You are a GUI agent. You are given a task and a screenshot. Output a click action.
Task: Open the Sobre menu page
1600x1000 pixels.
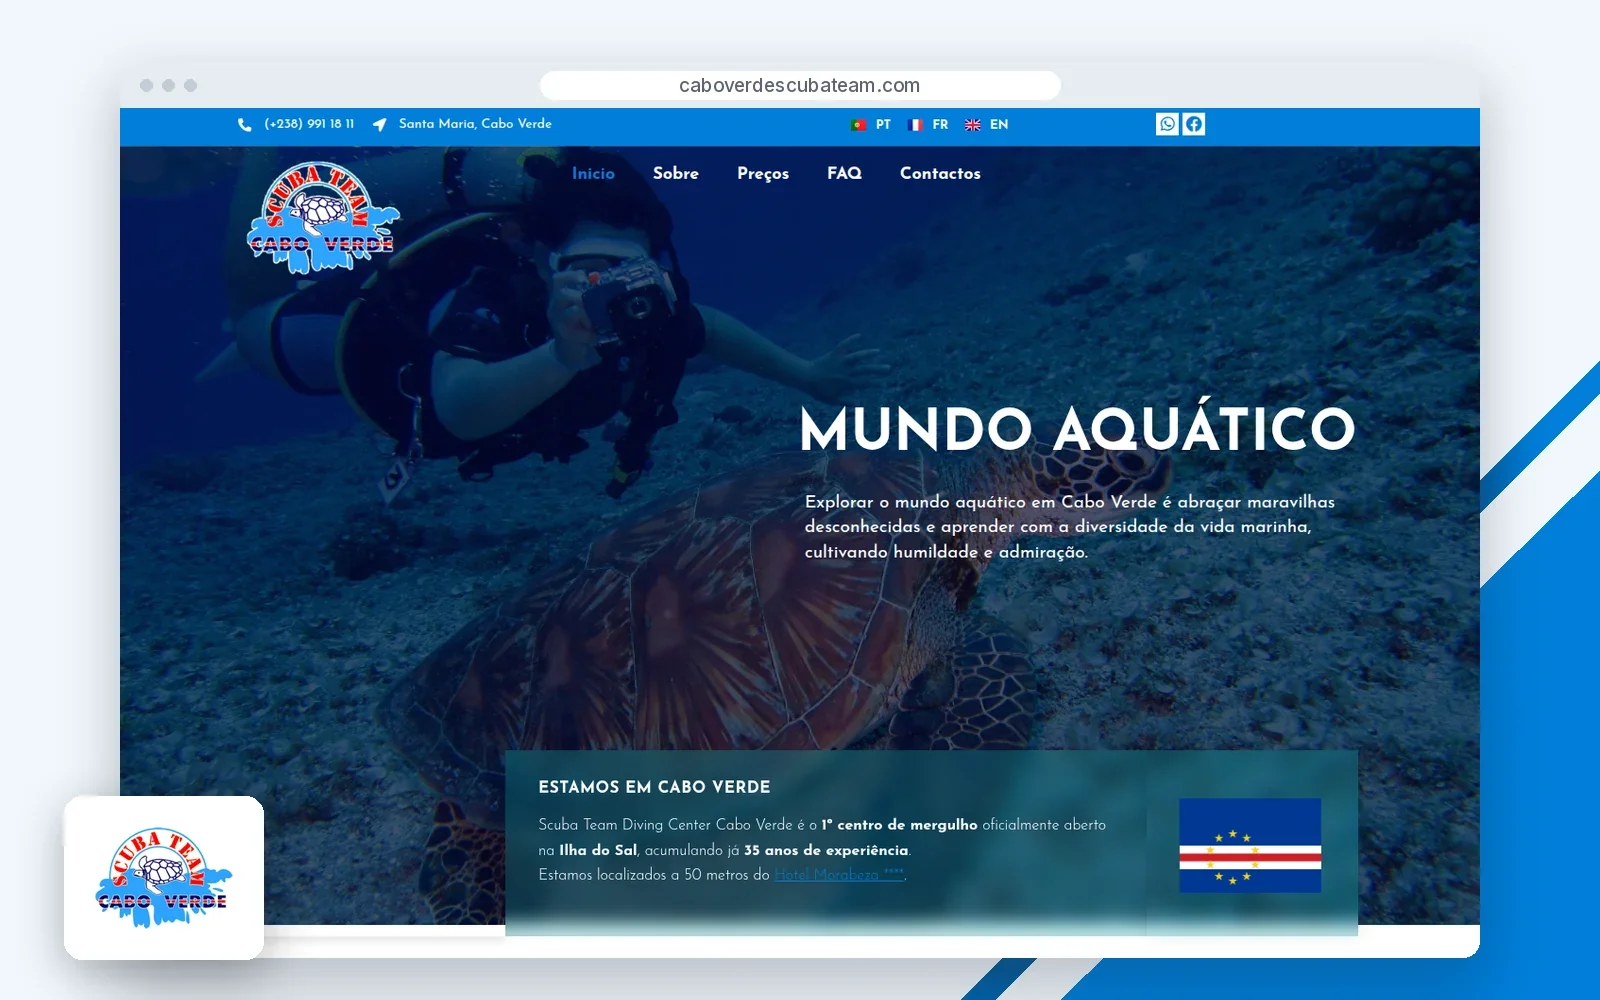pyautogui.click(x=676, y=173)
